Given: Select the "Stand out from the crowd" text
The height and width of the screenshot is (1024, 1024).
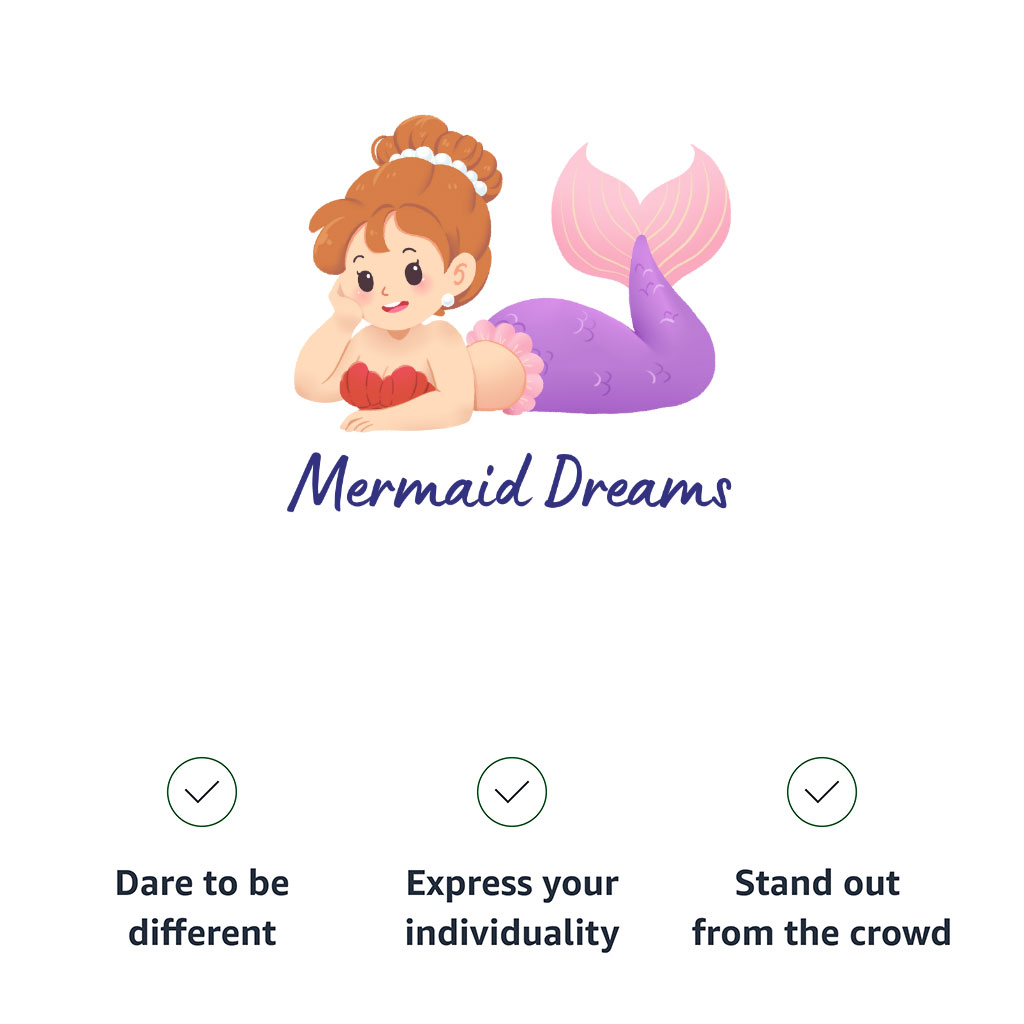Looking at the screenshot, I should point(822,908).
